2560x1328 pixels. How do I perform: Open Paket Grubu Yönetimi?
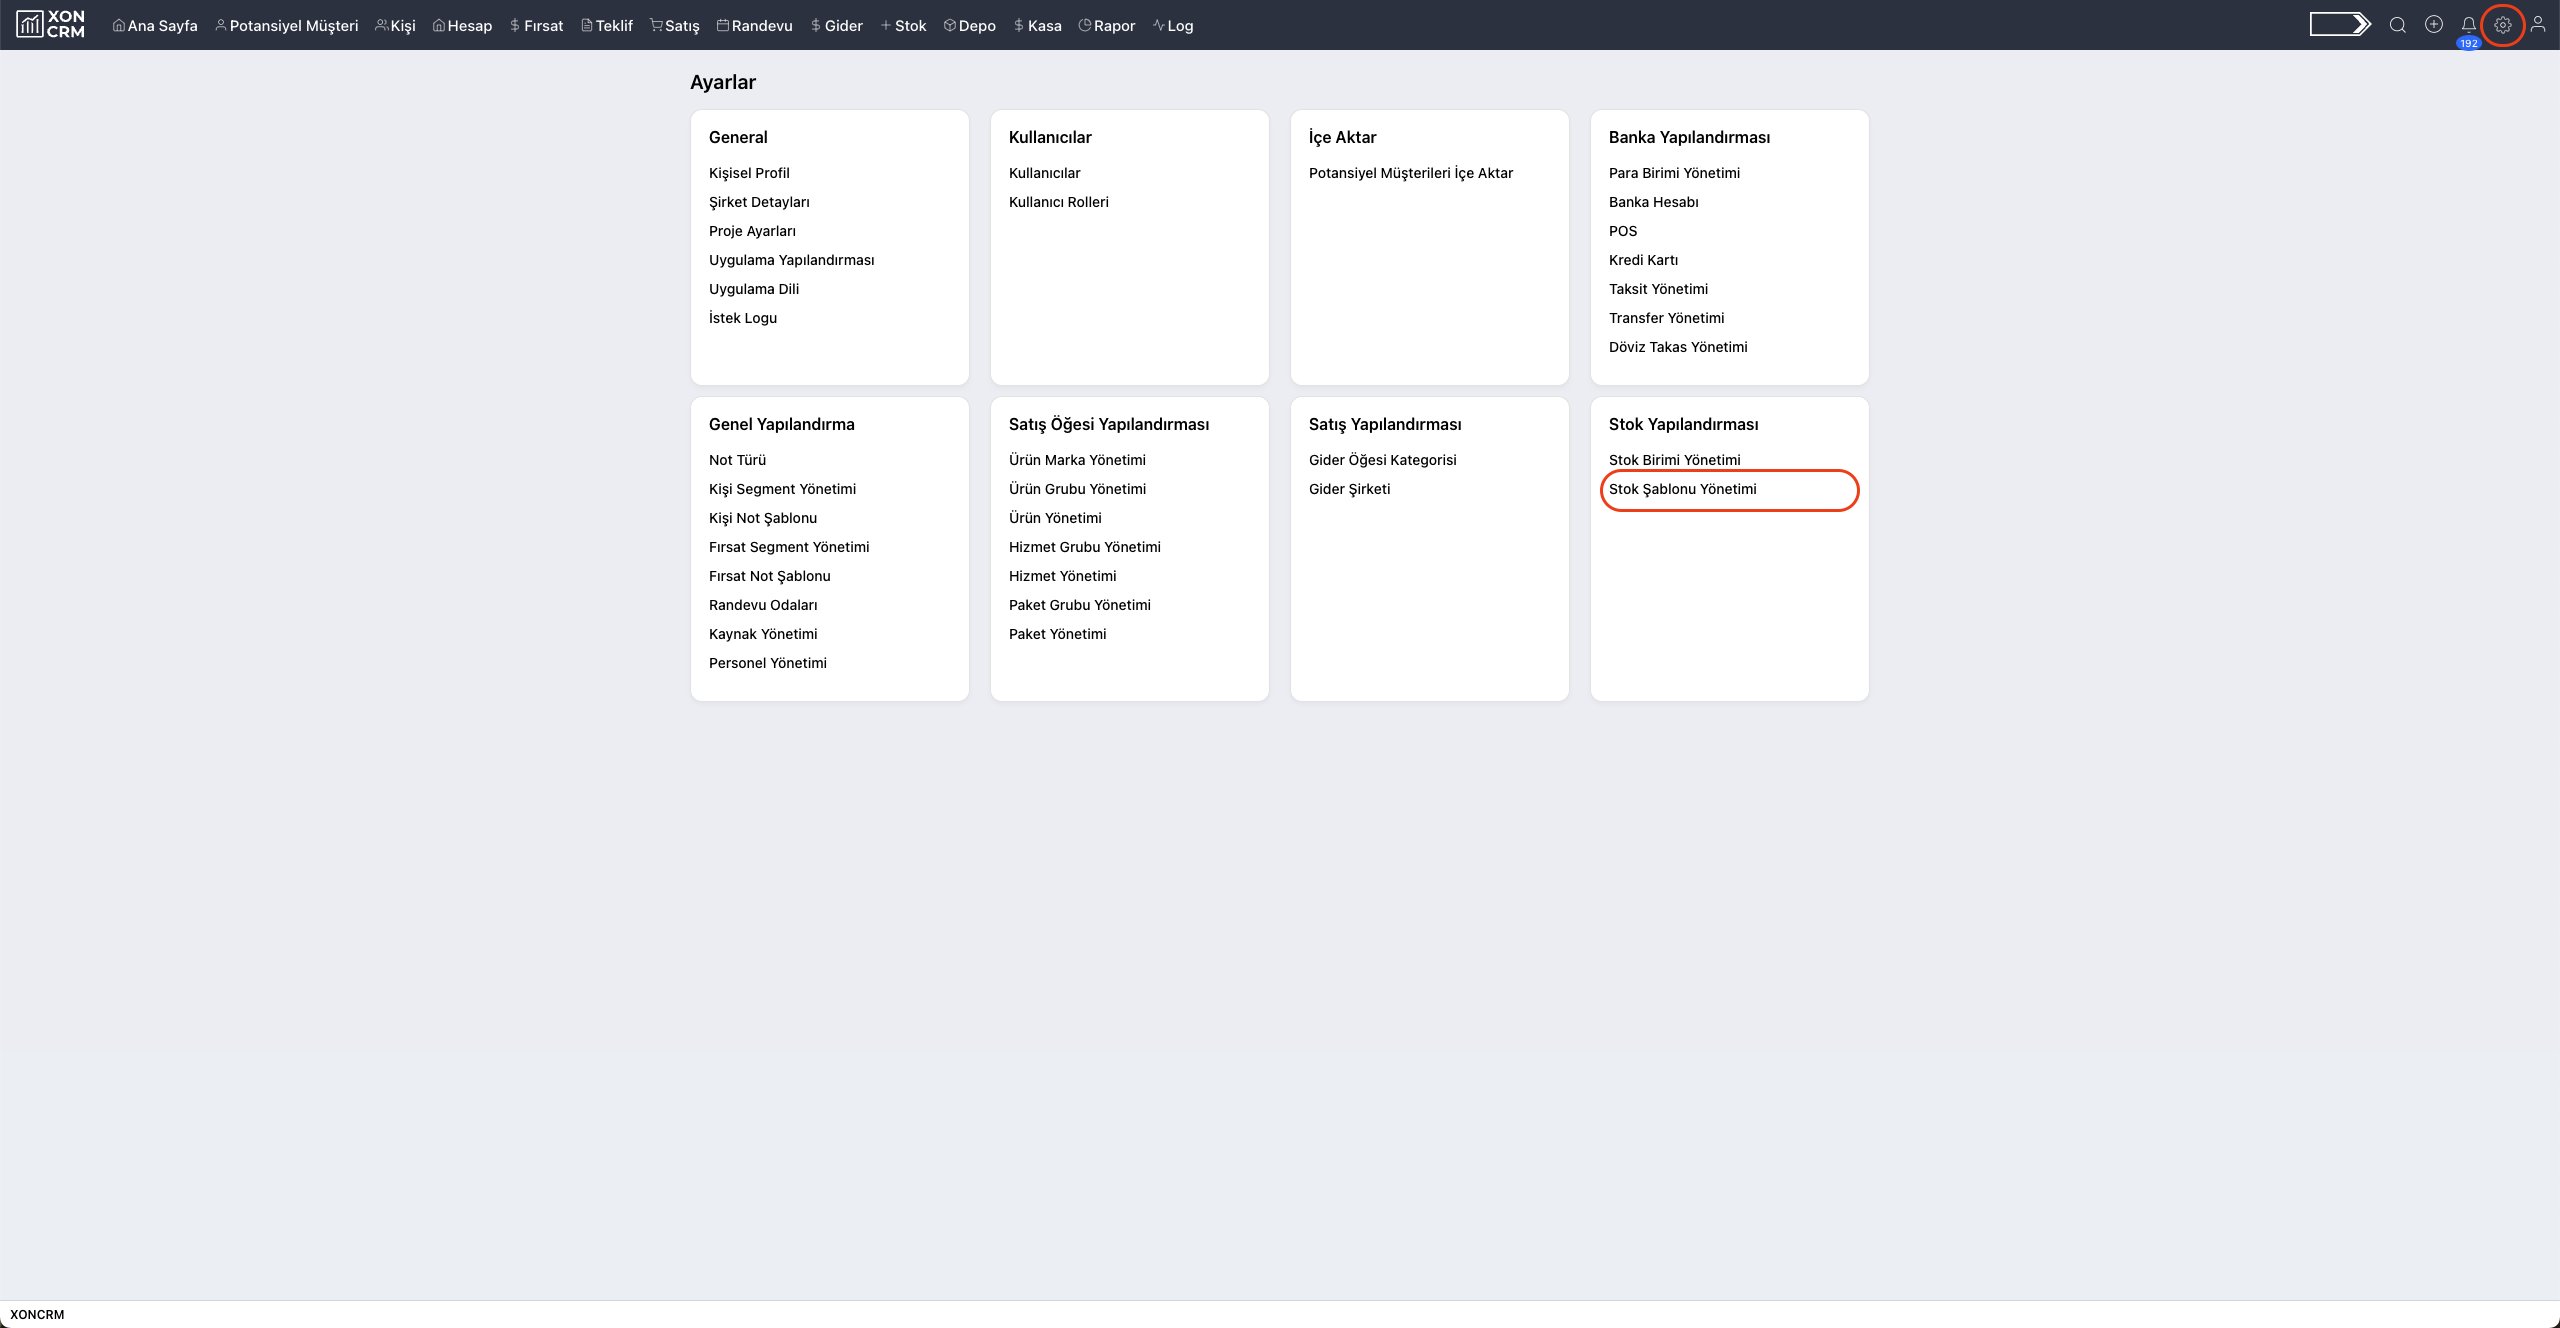click(x=1079, y=605)
